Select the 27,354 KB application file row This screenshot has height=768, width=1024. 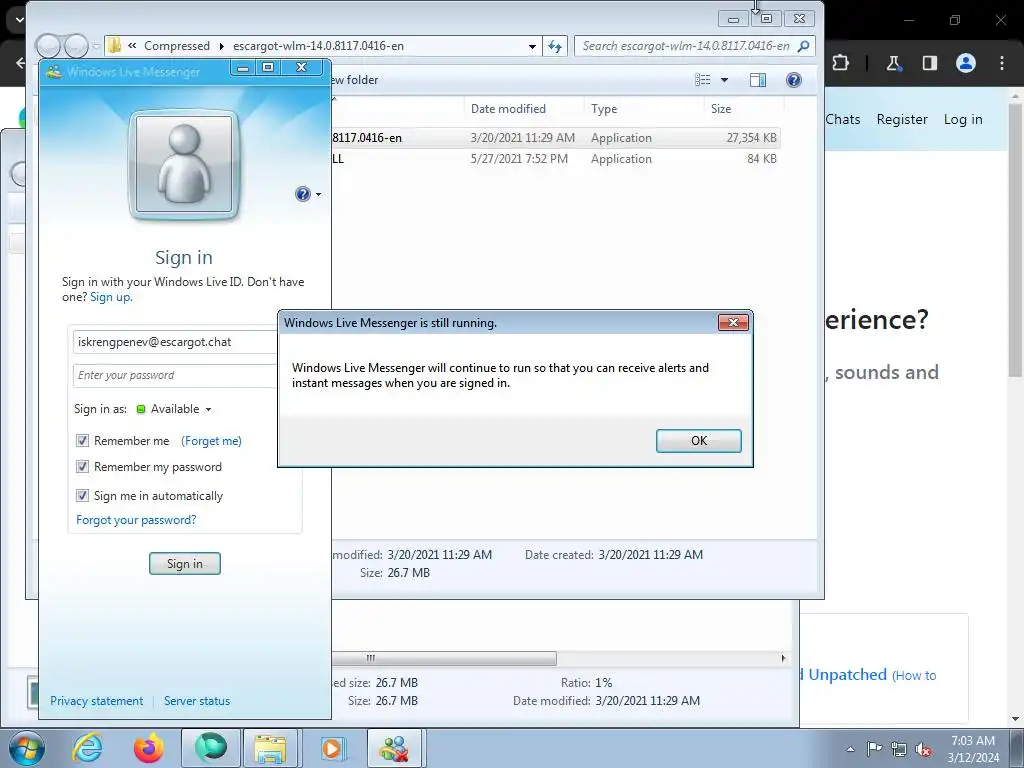pos(556,138)
